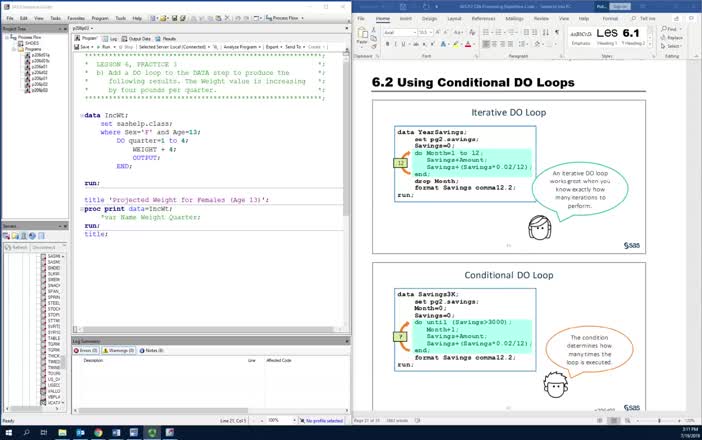702x440 pixels.
Task: Click the Text Highlight Color swatch
Action: coord(455,44)
